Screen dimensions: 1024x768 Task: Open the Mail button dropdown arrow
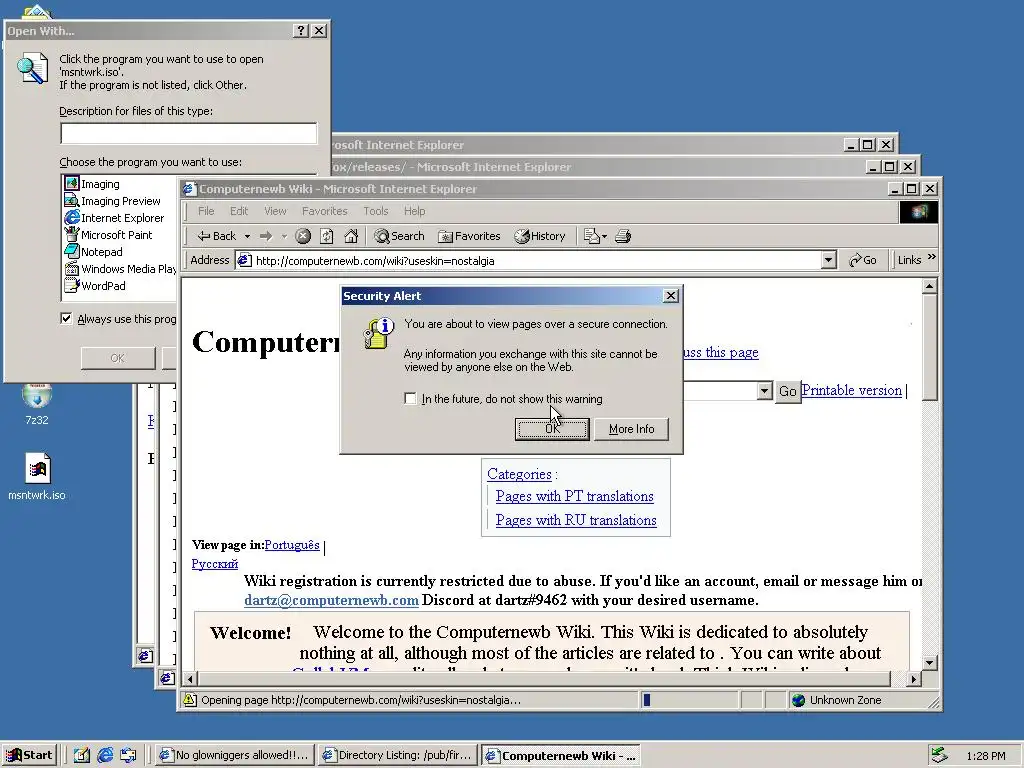click(x=604, y=236)
